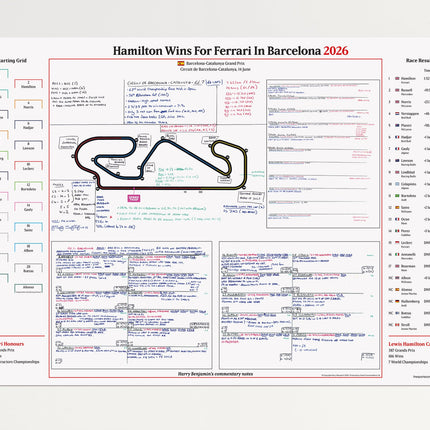Click the pink start marker below the circuit

pyautogui.click(x=134, y=198)
